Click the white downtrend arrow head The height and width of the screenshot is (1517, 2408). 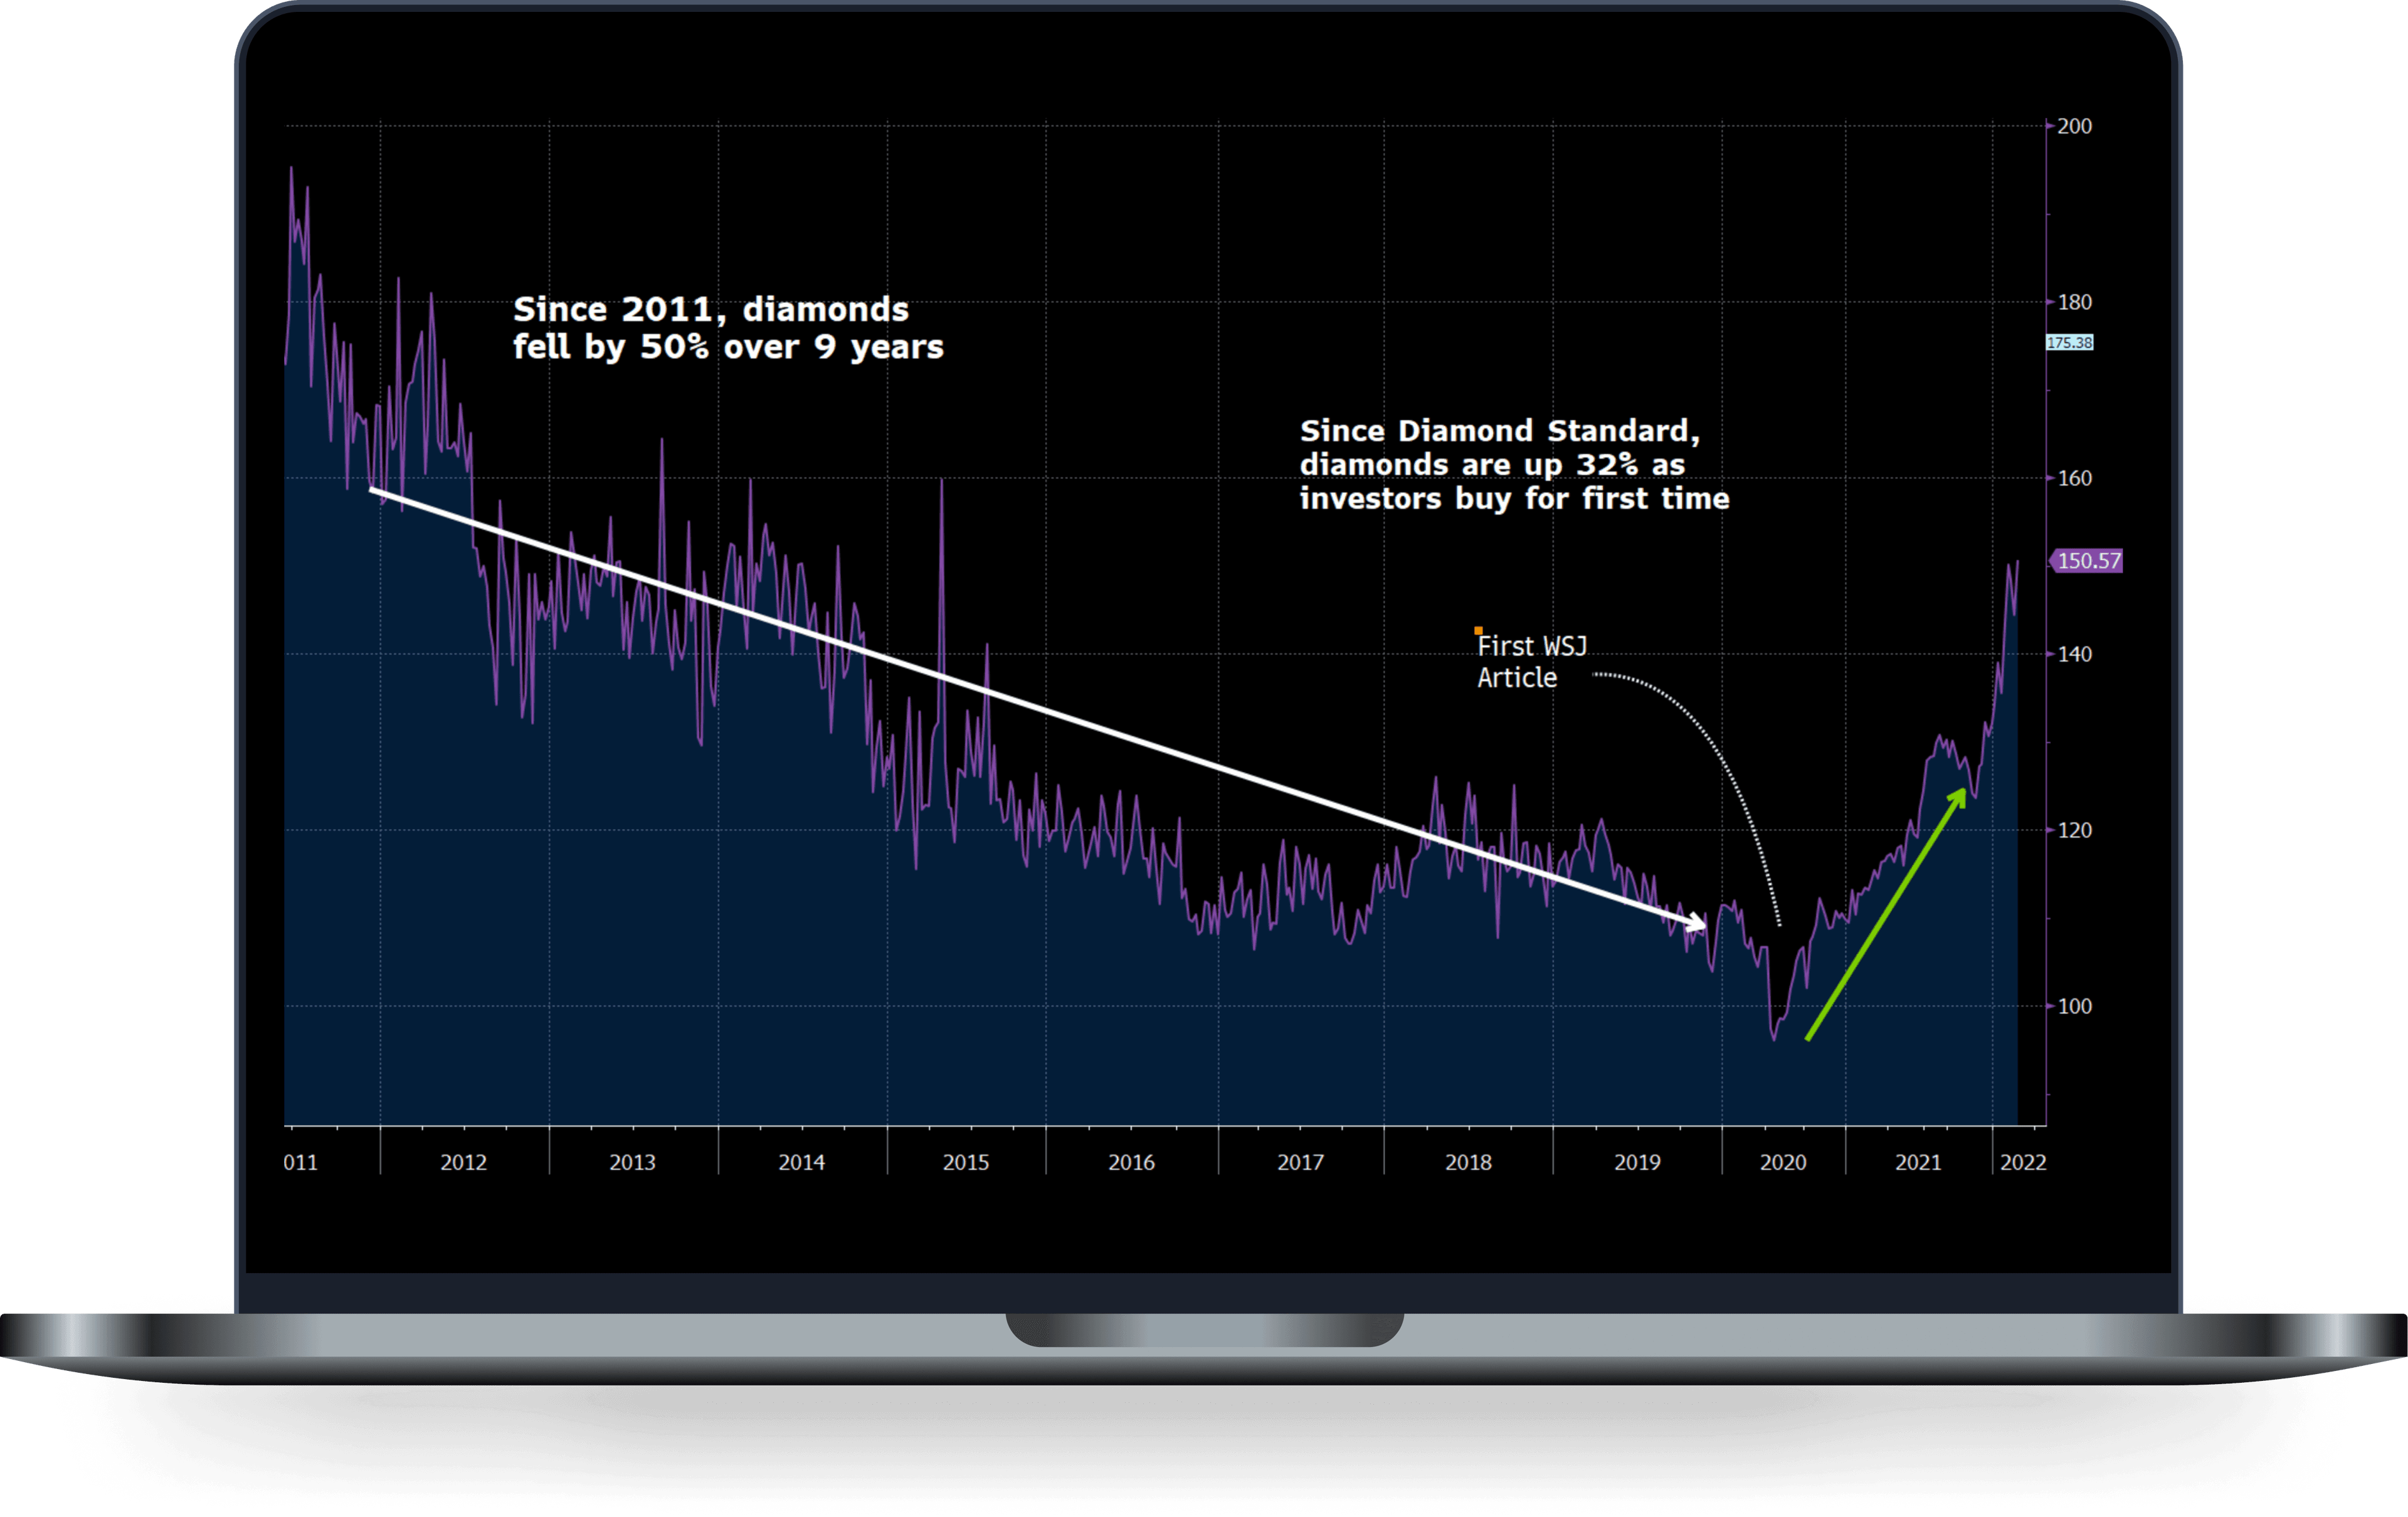coord(1697,923)
